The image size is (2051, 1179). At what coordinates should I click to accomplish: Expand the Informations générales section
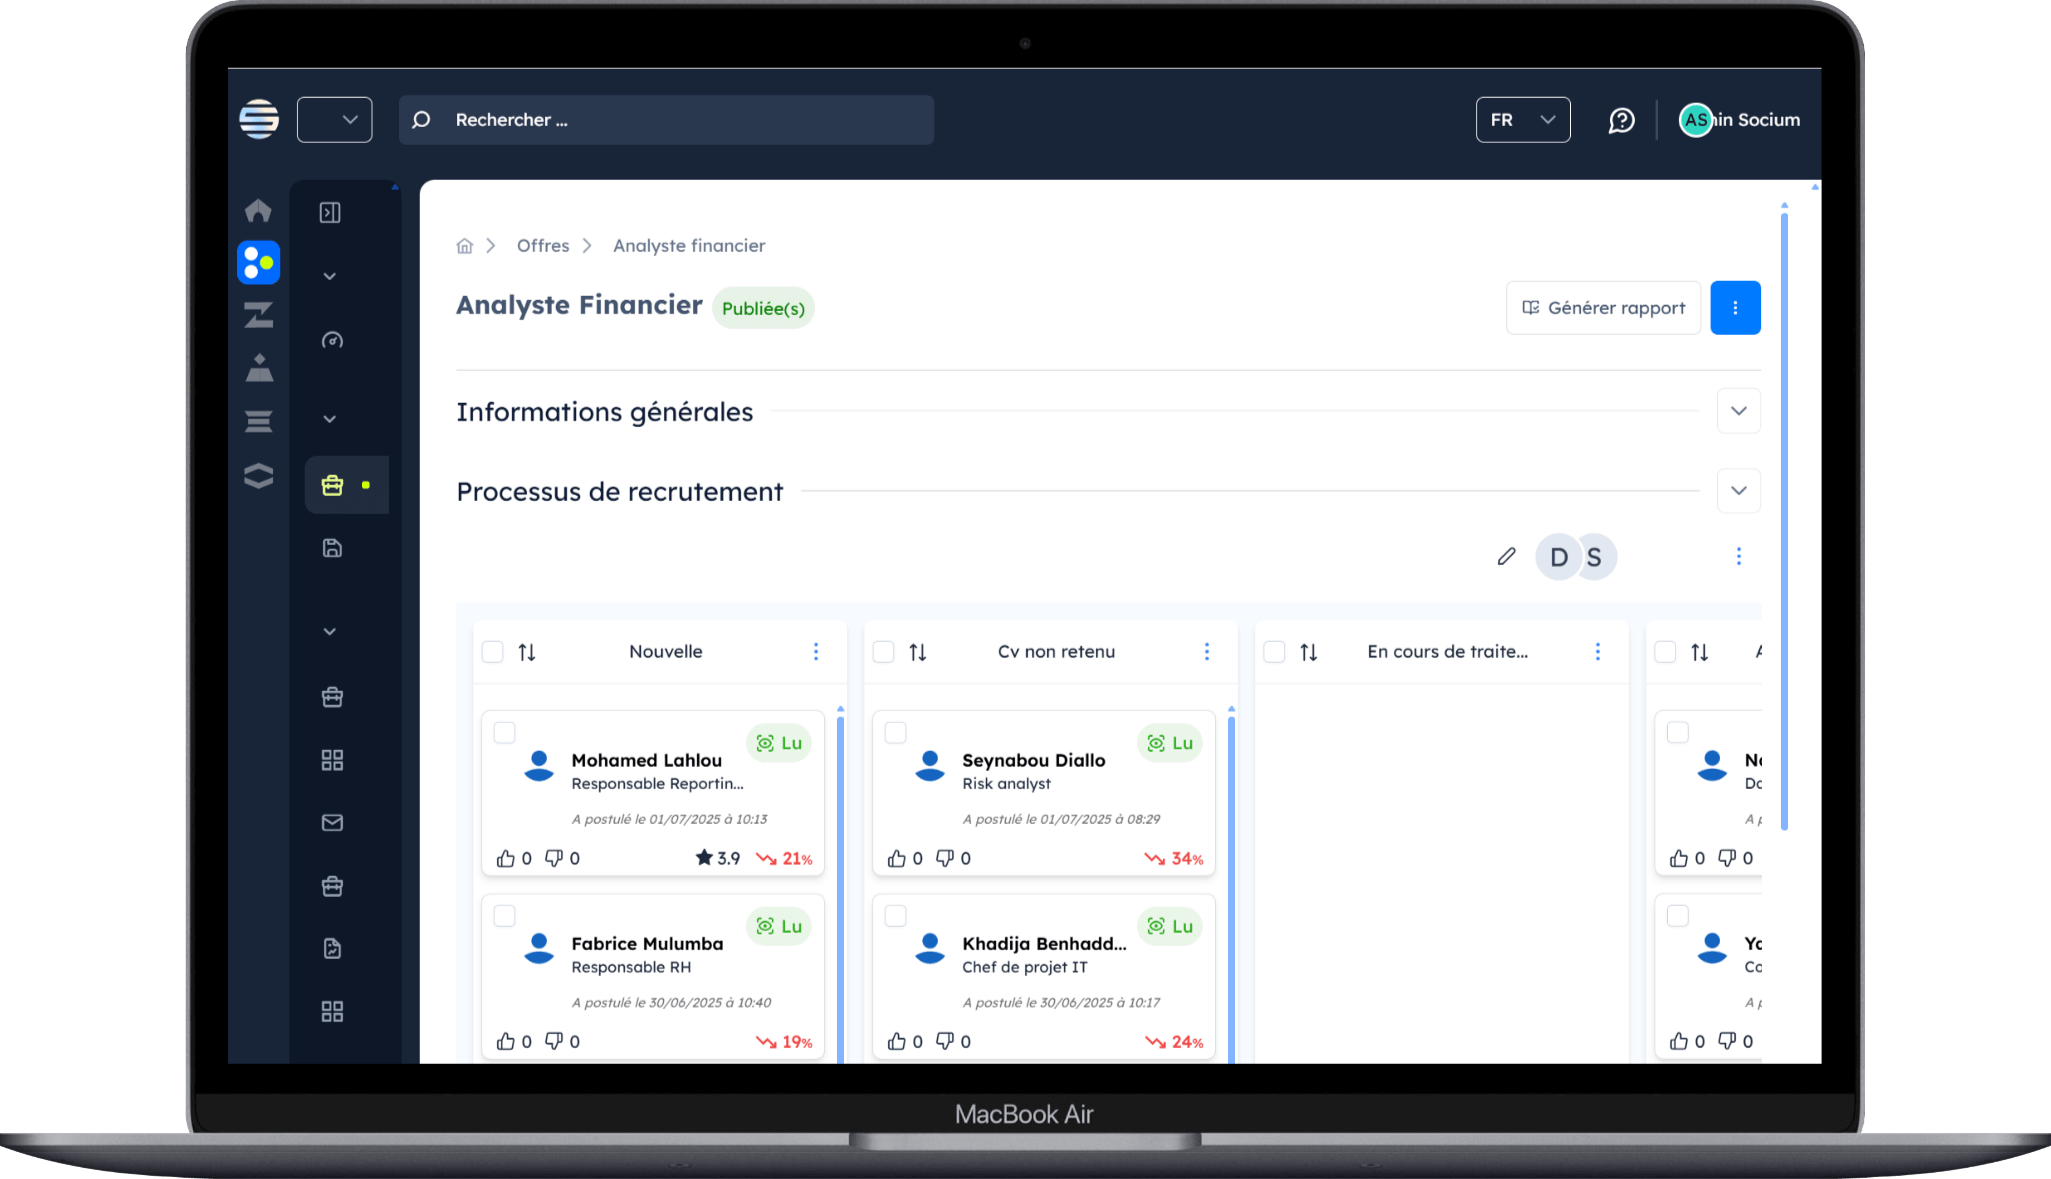point(1738,411)
